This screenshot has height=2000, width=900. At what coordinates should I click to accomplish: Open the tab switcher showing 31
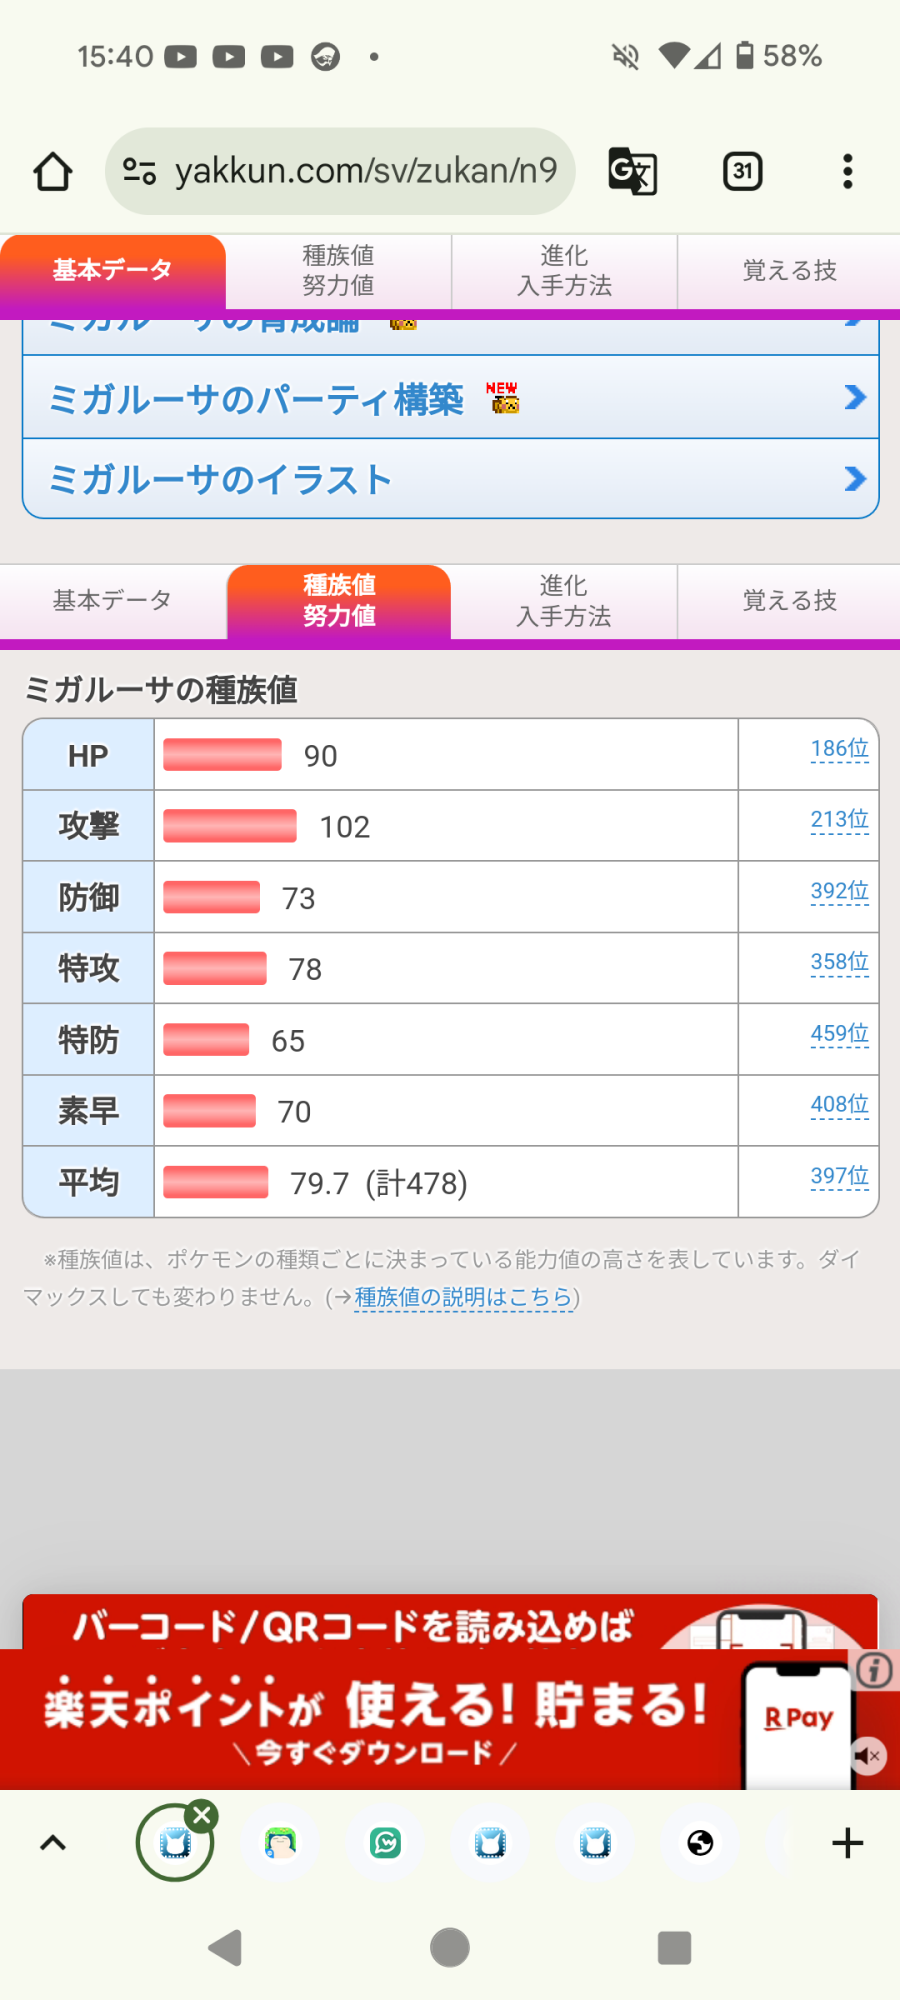pos(742,171)
